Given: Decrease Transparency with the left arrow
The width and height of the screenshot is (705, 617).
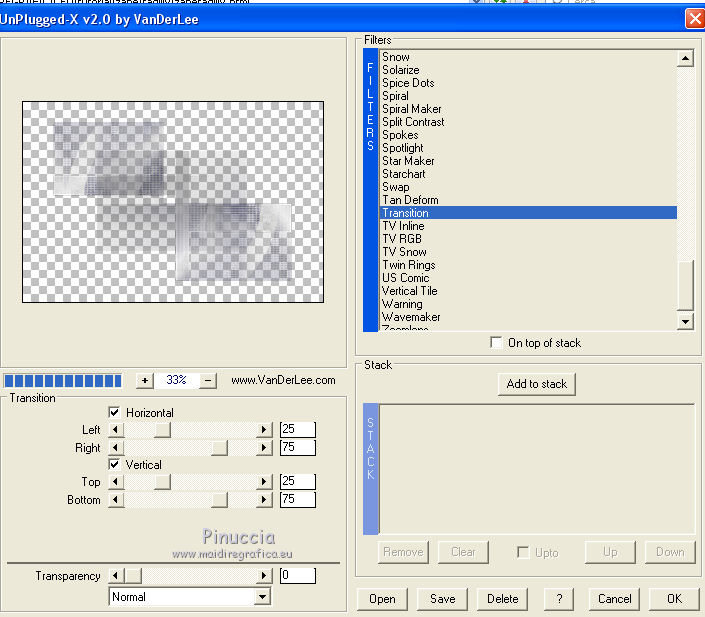Looking at the screenshot, I should point(116,576).
